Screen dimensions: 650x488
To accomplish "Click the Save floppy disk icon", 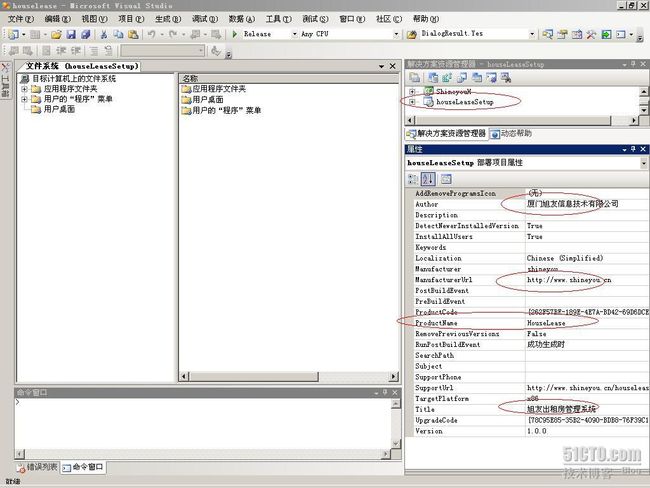I will [71, 34].
